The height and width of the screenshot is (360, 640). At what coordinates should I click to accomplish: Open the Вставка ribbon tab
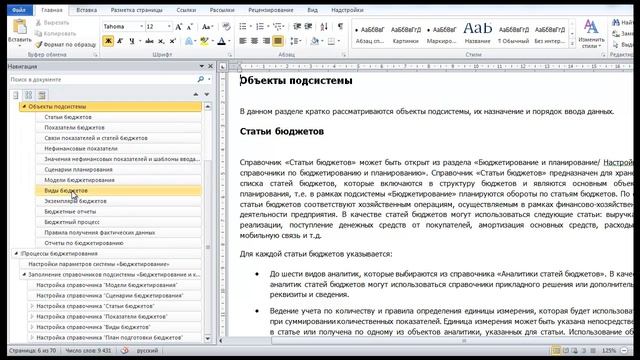tap(87, 10)
